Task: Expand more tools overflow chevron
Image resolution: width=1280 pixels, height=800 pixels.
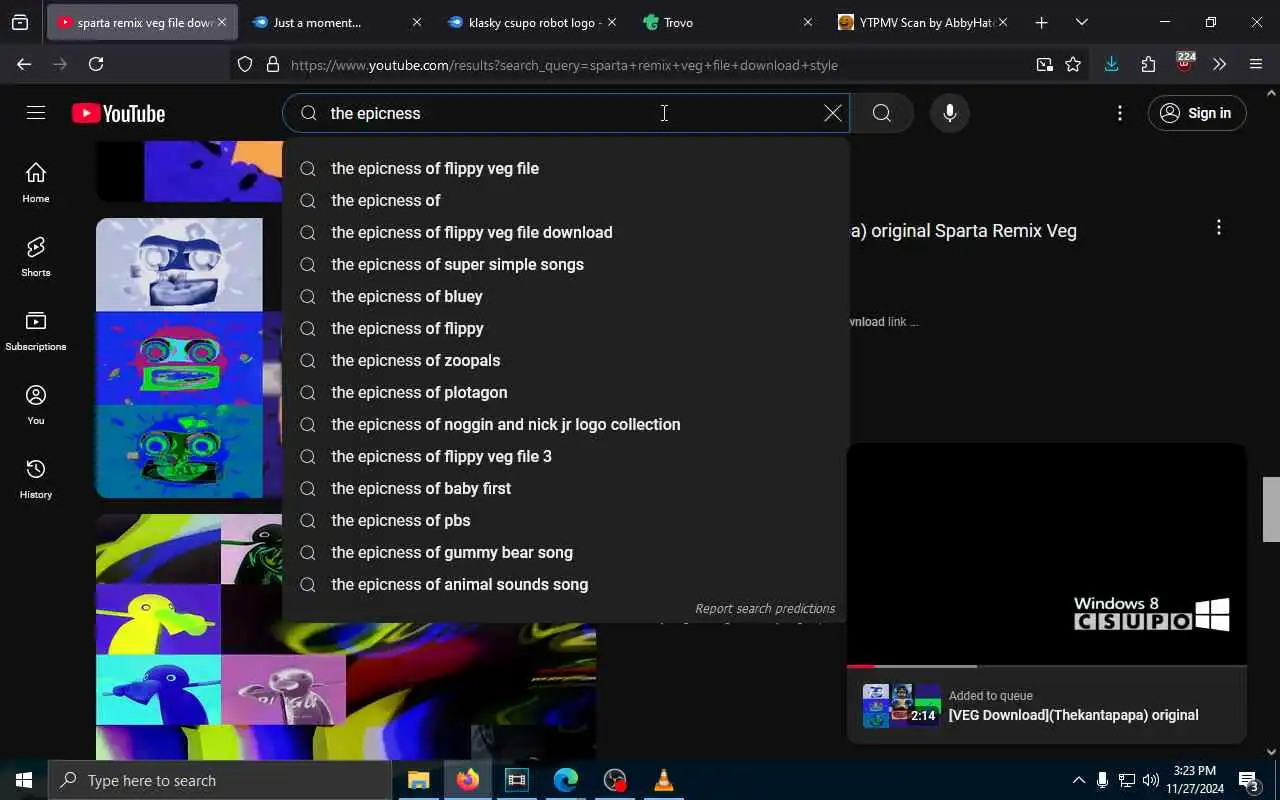Action: coord(1219,65)
